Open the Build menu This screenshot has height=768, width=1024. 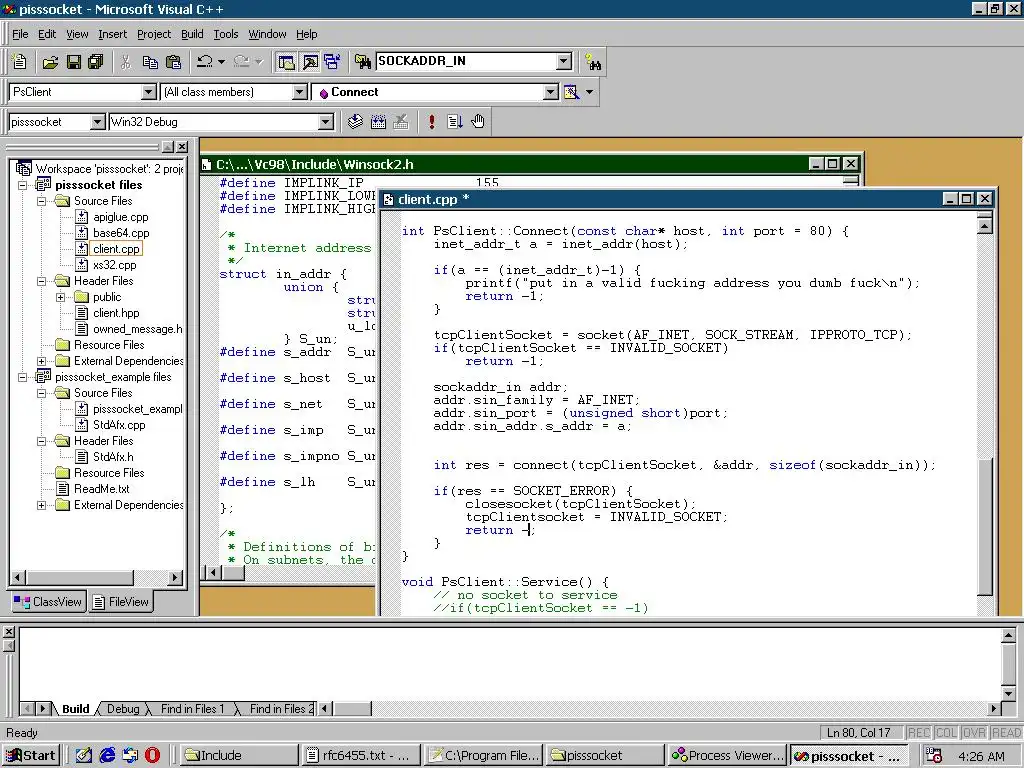tap(192, 34)
